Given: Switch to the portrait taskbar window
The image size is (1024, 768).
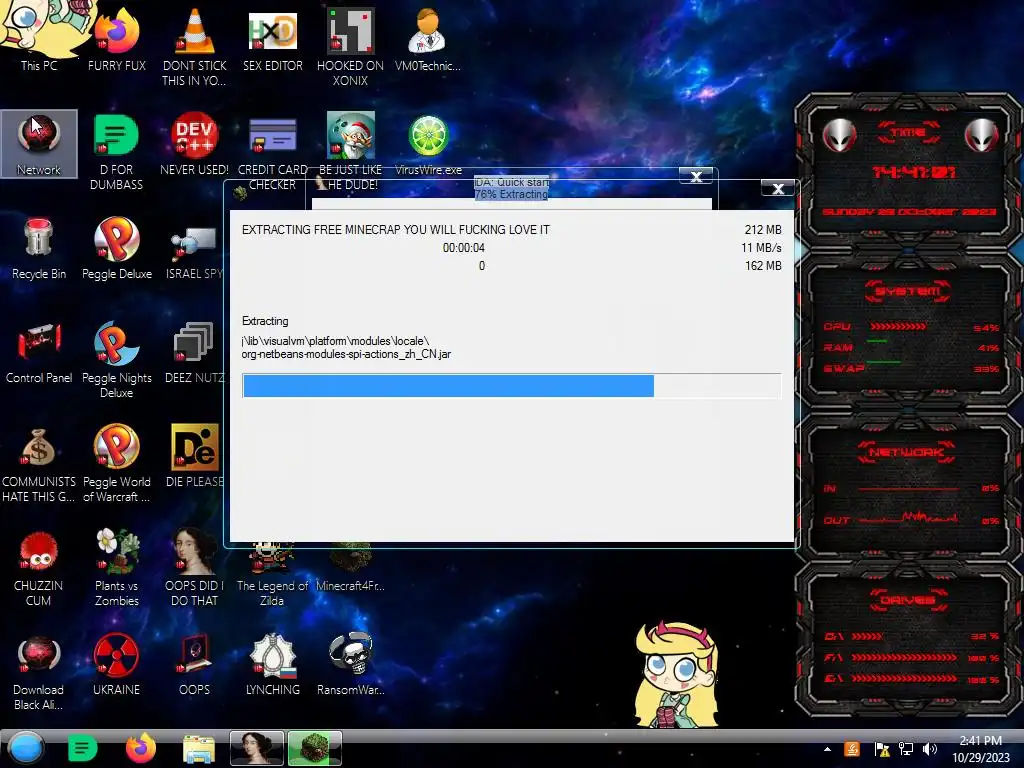Looking at the screenshot, I should (x=257, y=748).
